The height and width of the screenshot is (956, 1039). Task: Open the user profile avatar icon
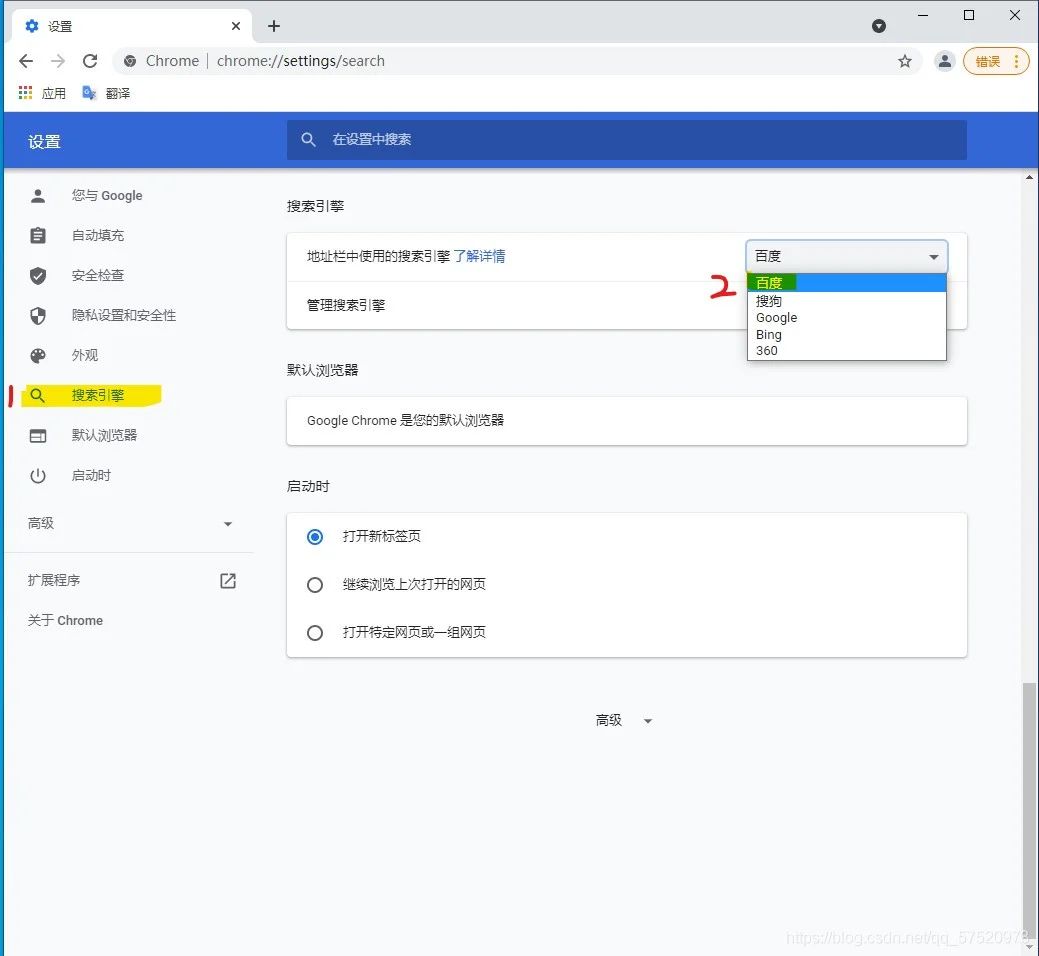(944, 62)
